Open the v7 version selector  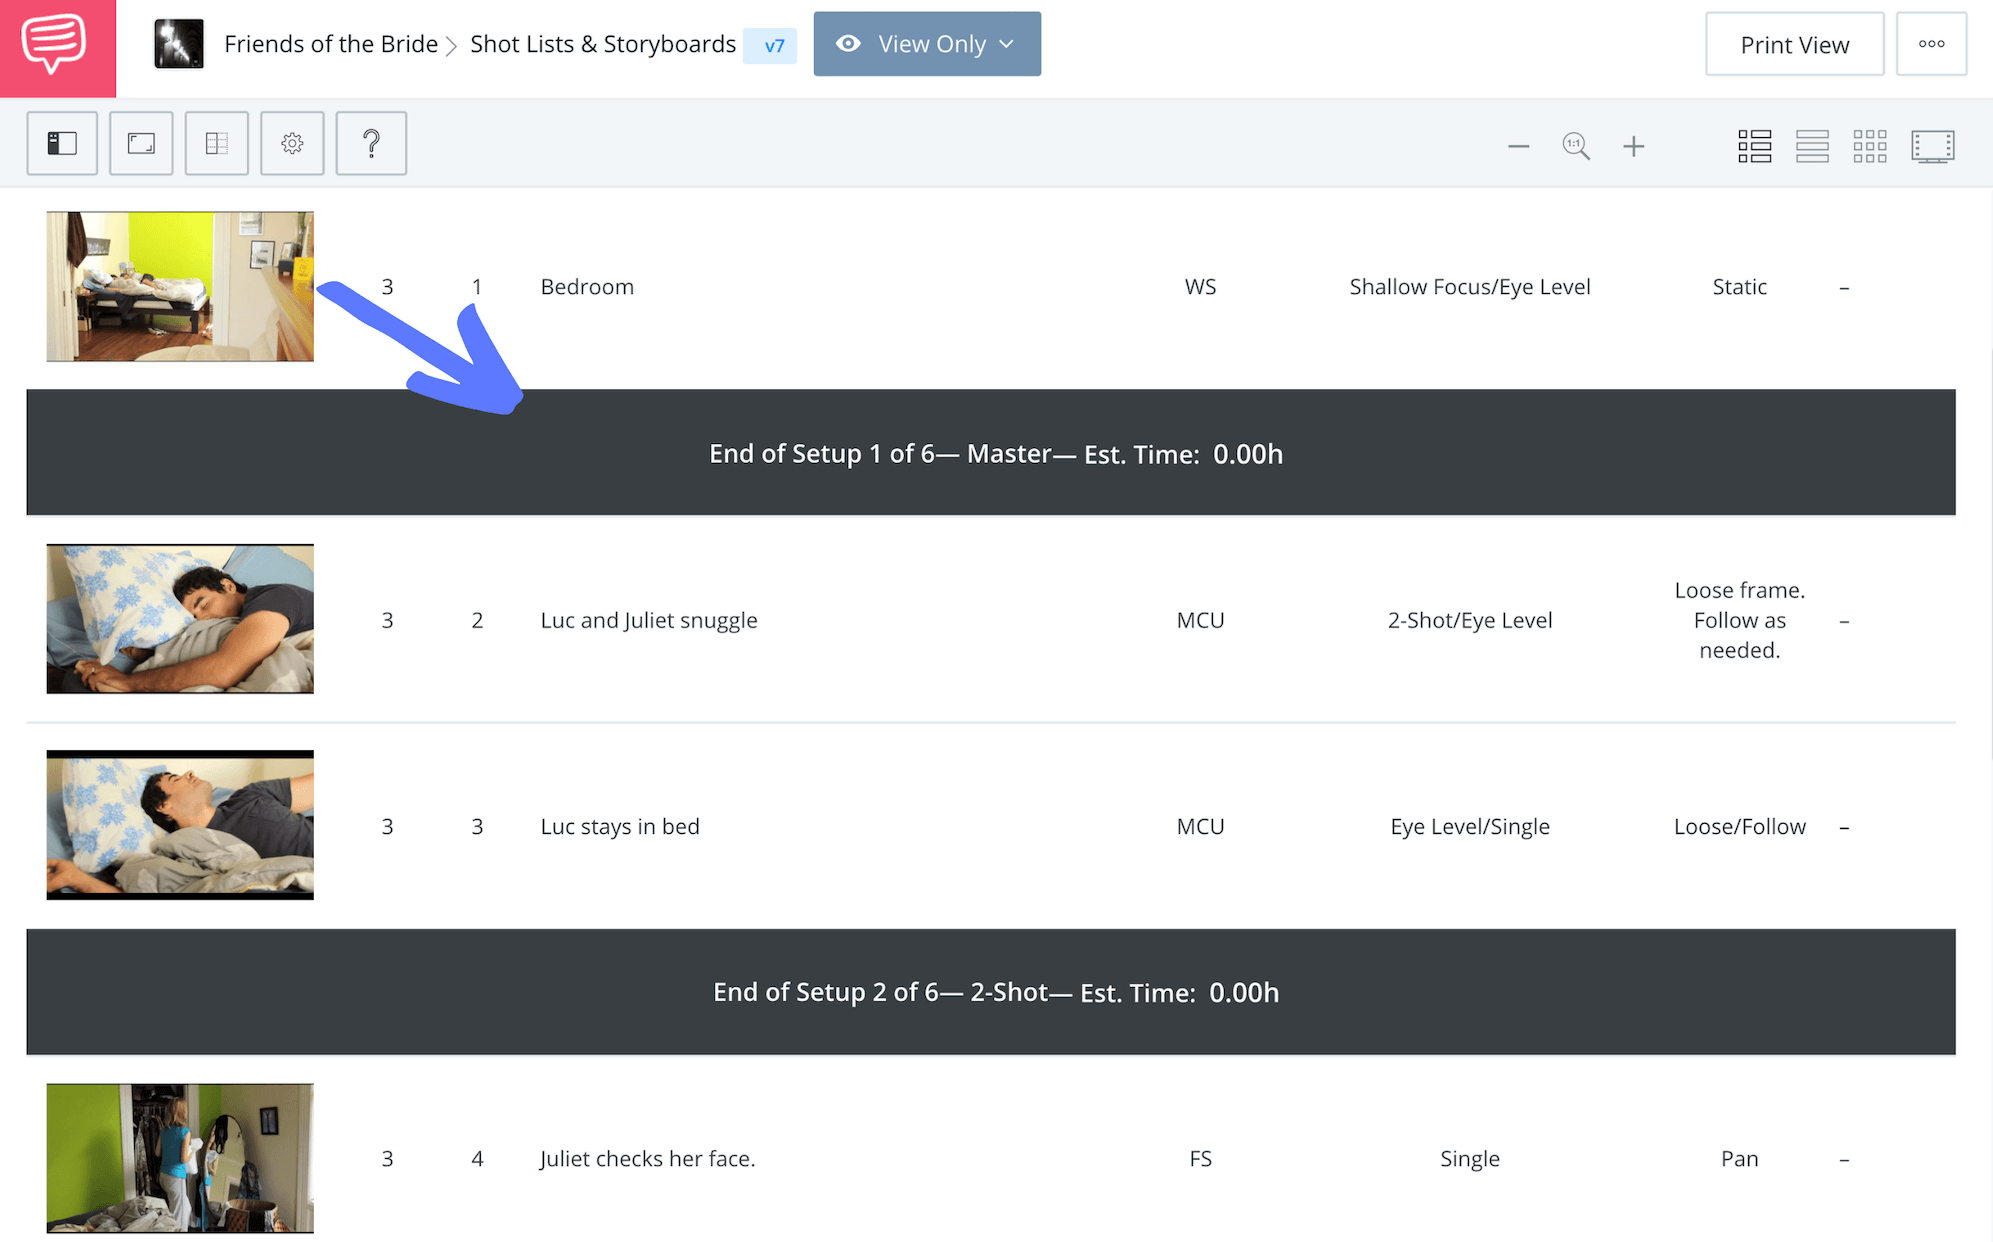tap(772, 46)
